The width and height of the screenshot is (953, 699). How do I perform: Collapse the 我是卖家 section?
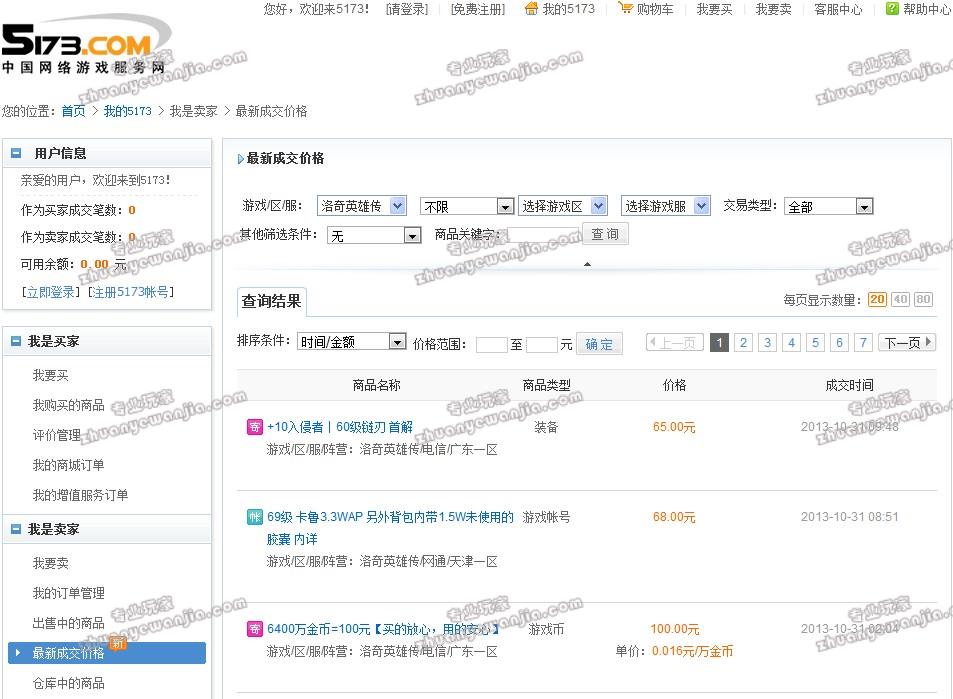pyautogui.click(x=16, y=529)
